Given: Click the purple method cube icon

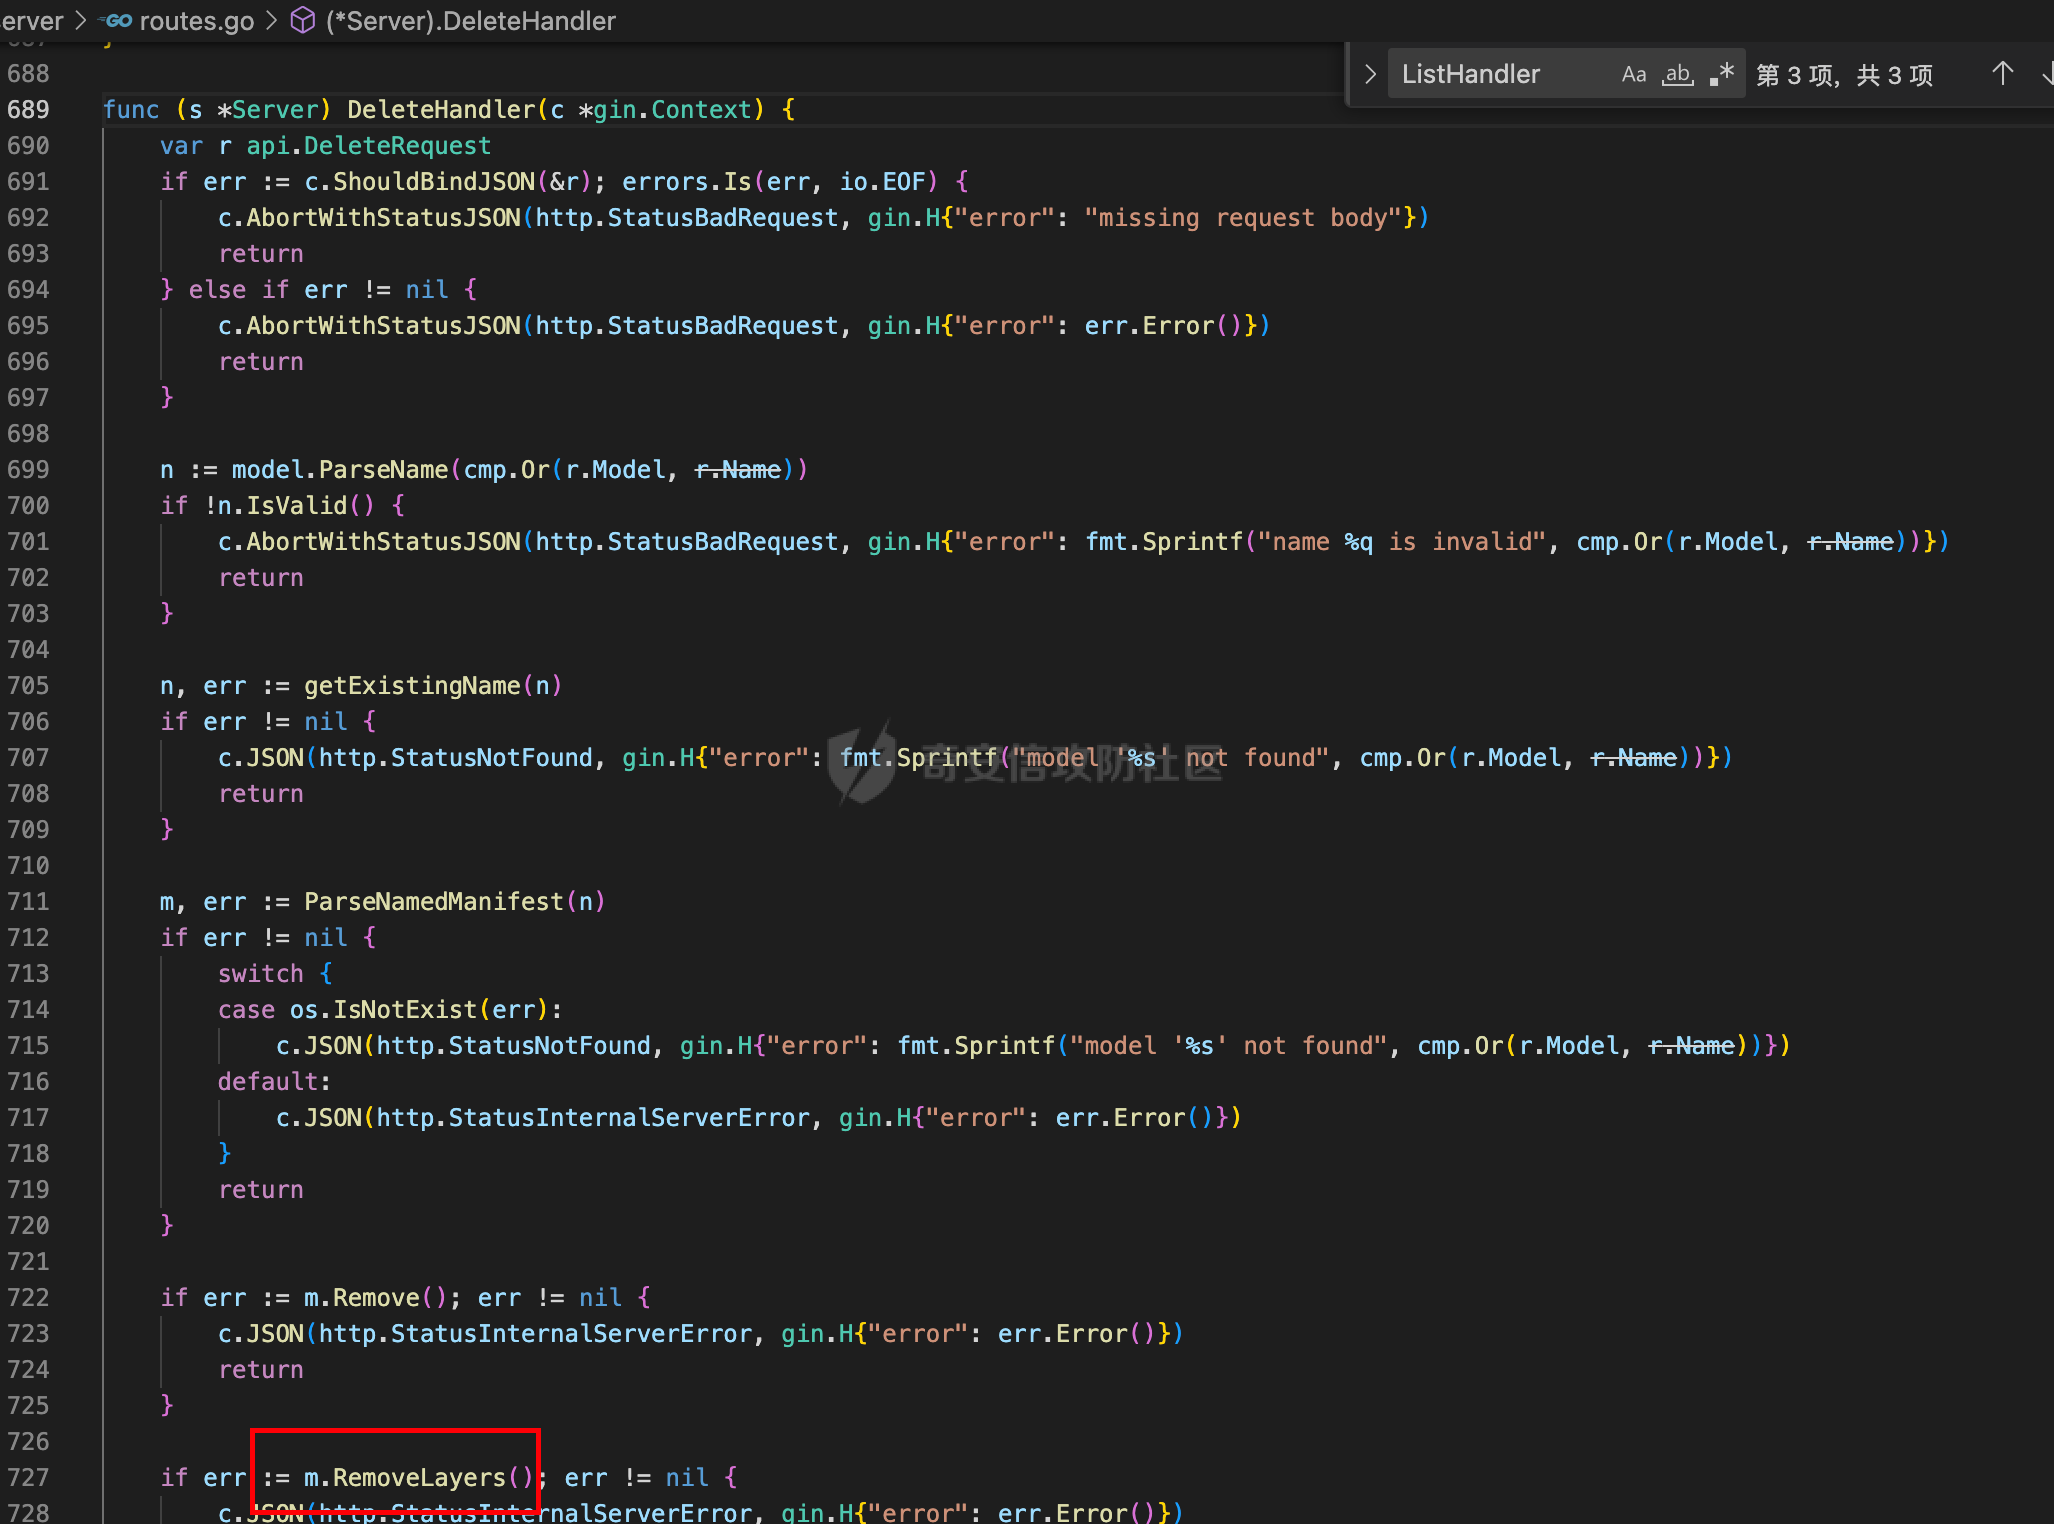Looking at the screenshot, I should [x=302, y=21].
